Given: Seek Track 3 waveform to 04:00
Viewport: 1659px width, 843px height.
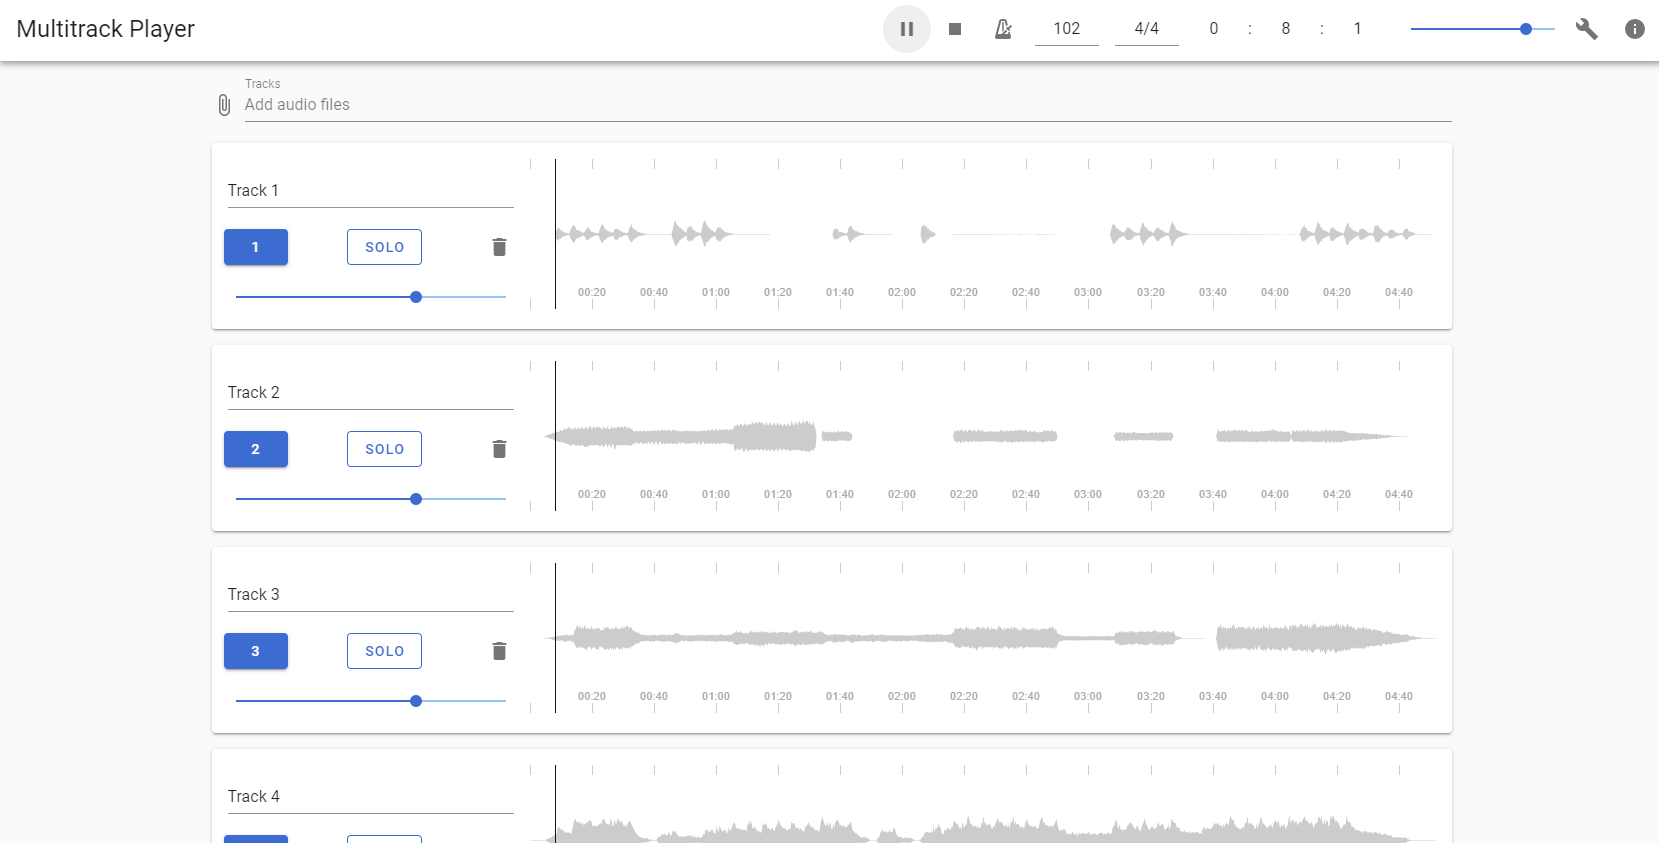Looking at the screenshot, I should [1275, 638].
